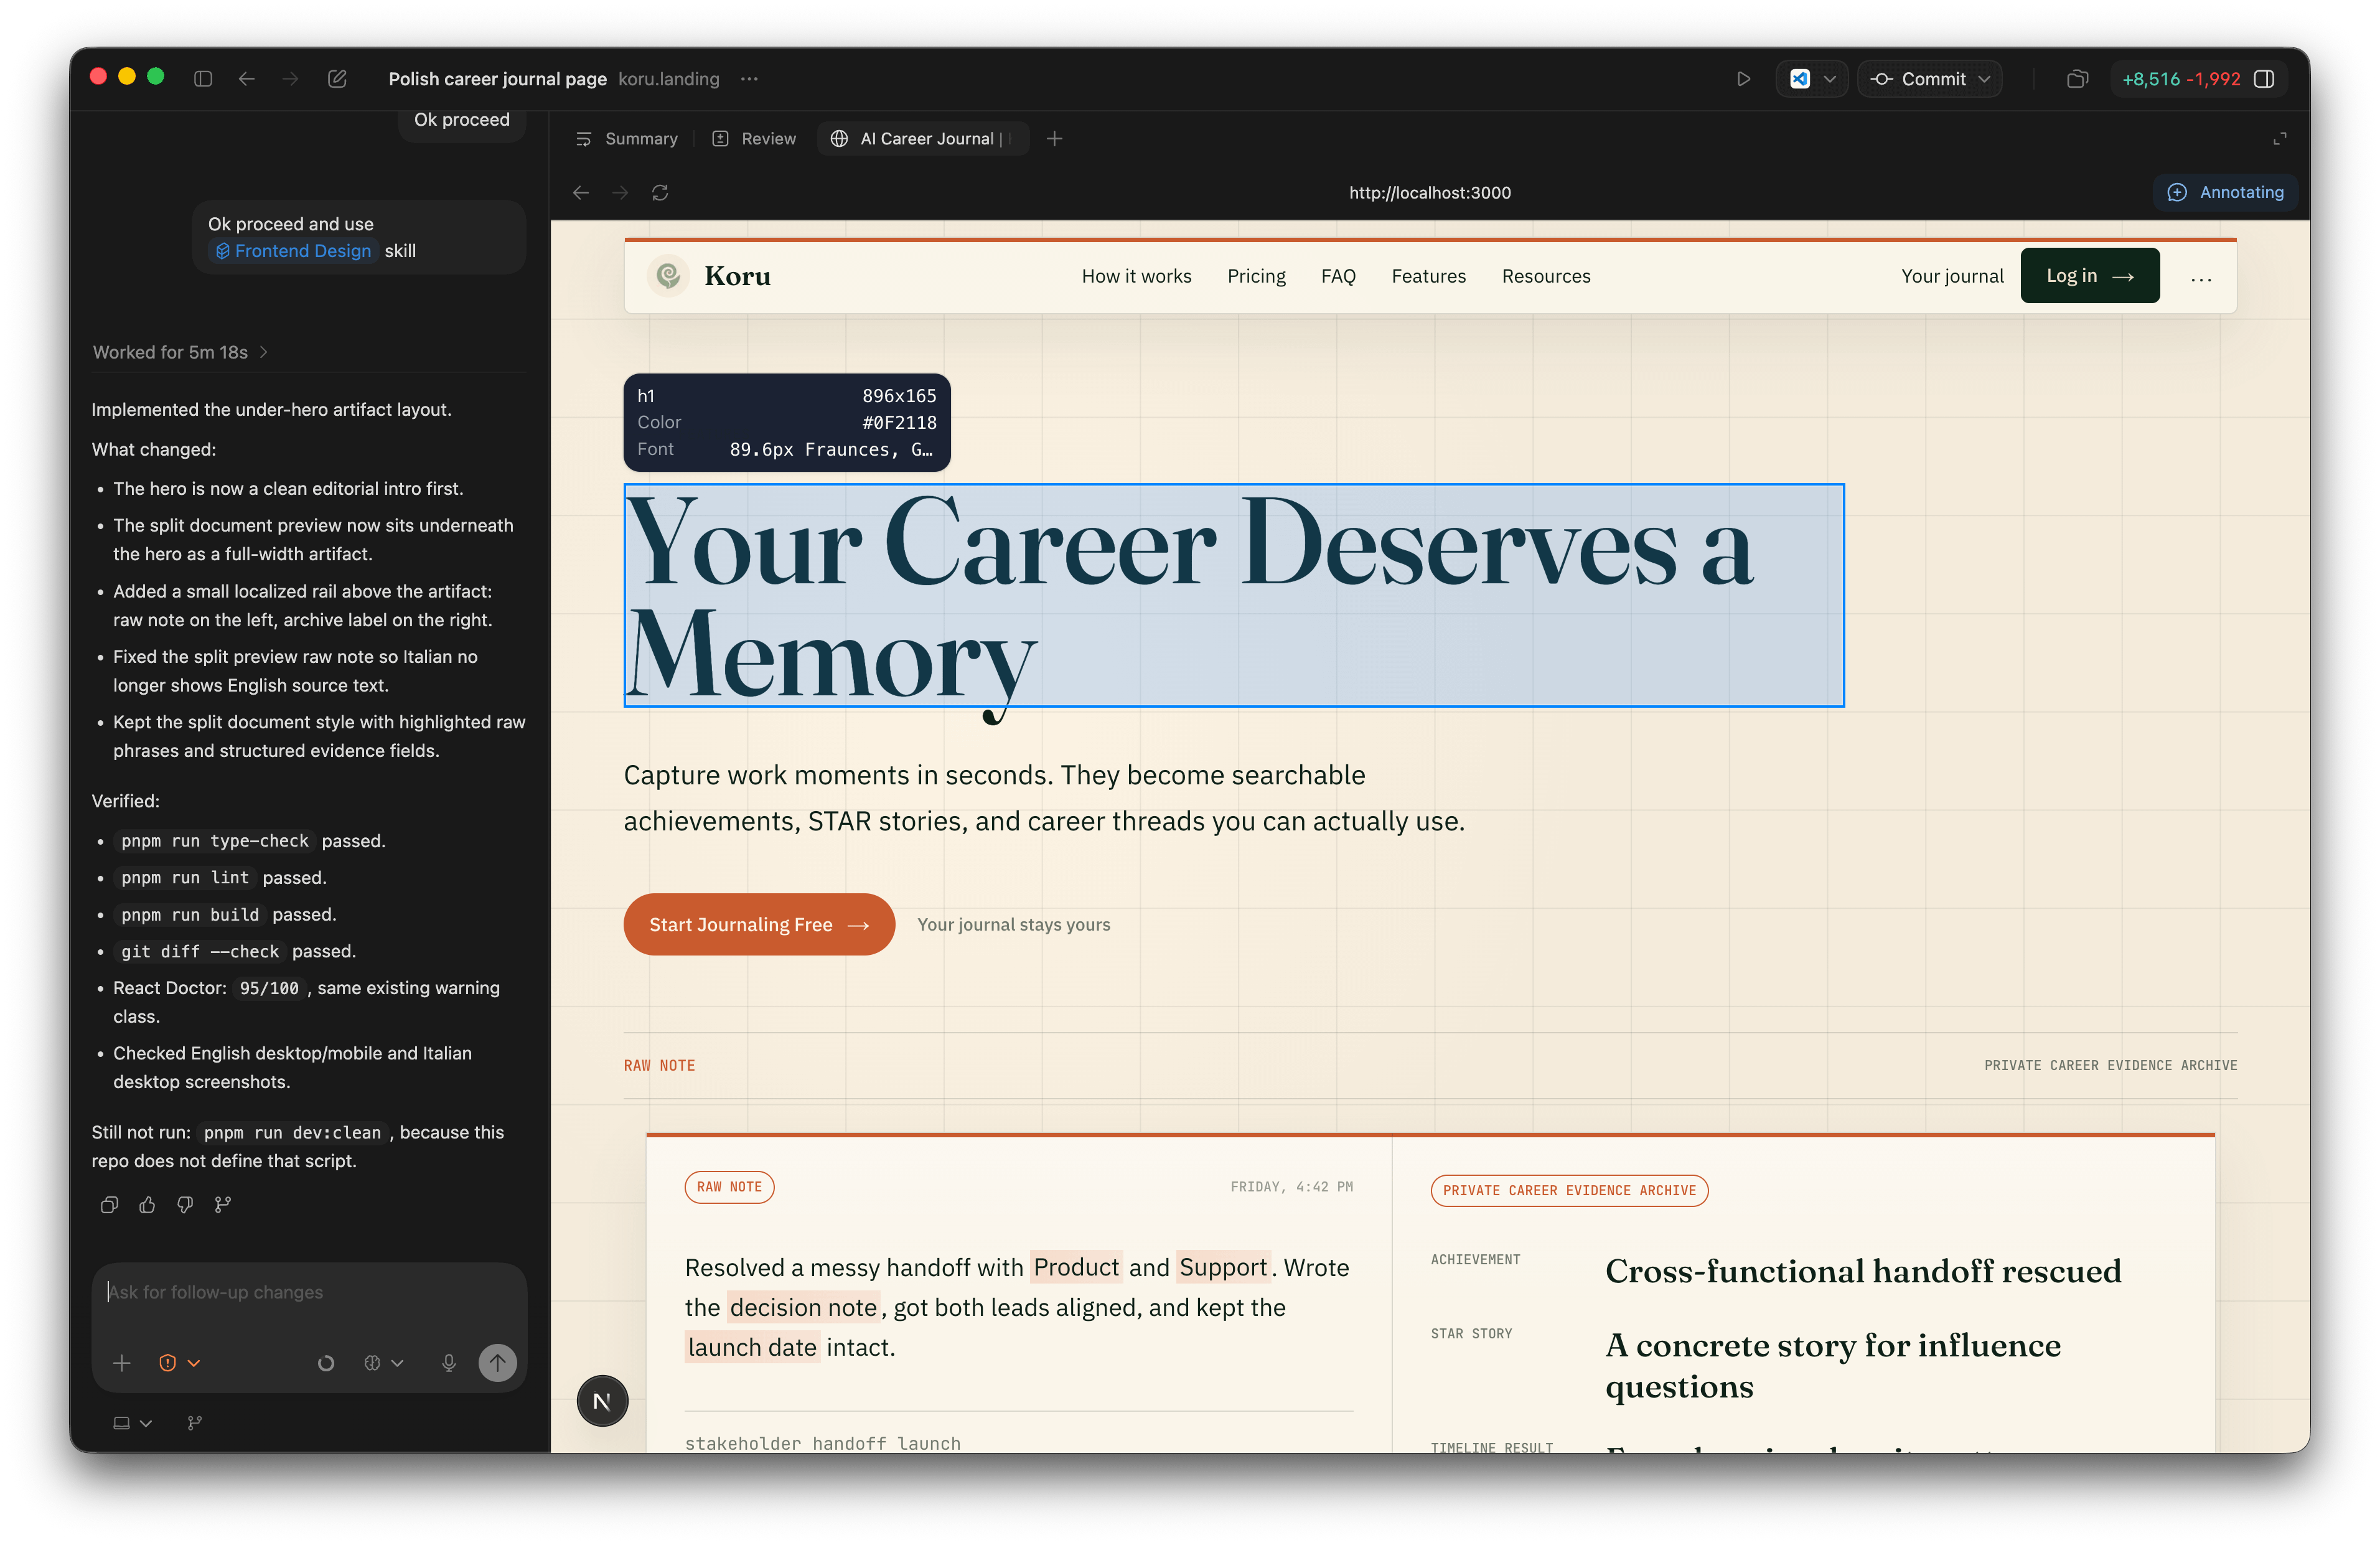
Task: Browser preview back arrow
Action: point(581,193)
